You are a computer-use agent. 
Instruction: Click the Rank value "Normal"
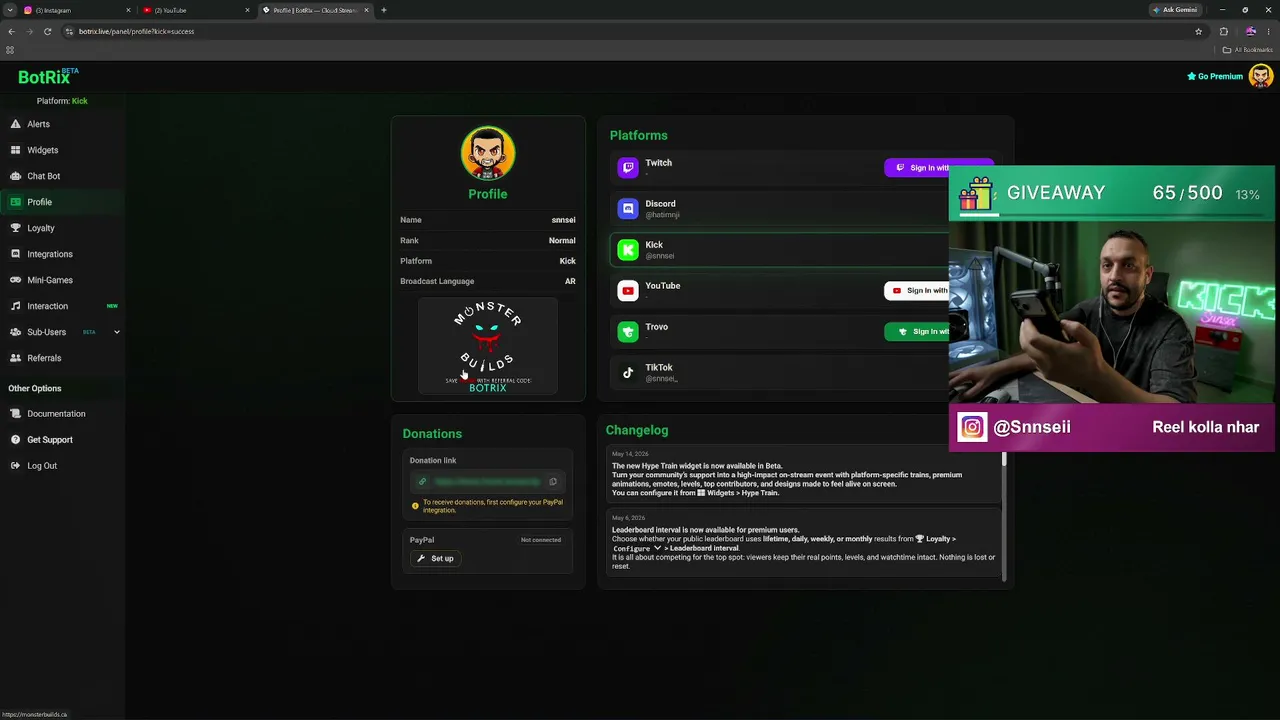point(562,240)
